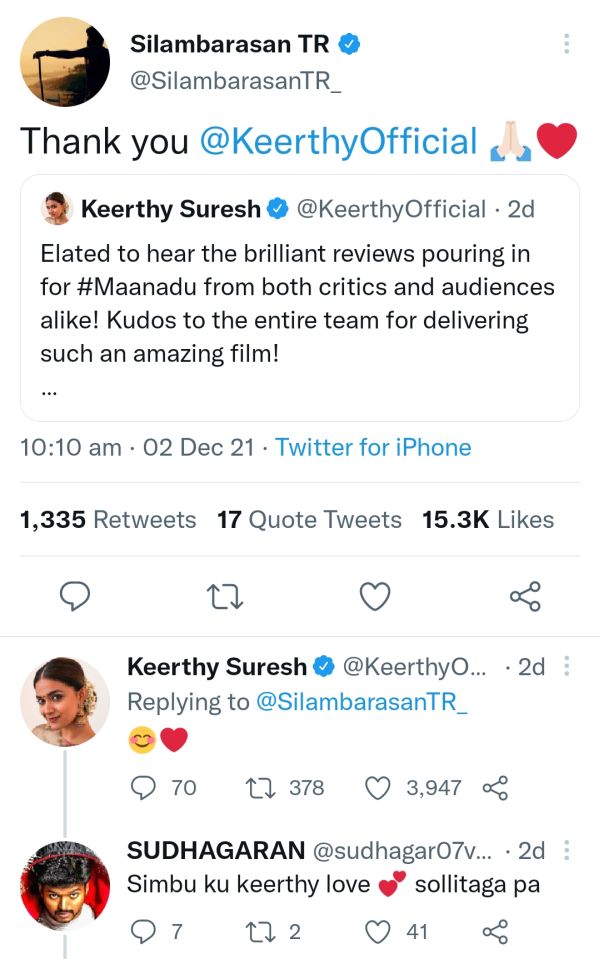Viewport: 600px width, 959px height.
Task: Share Keerthy Suresh's reply
Action: pyautogui.click(x=495, y=788)
